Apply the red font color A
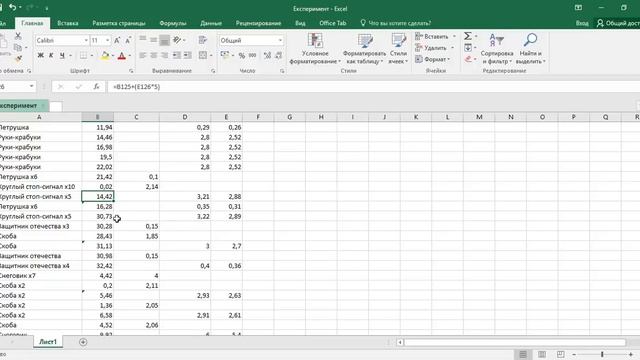 (121, 56)
